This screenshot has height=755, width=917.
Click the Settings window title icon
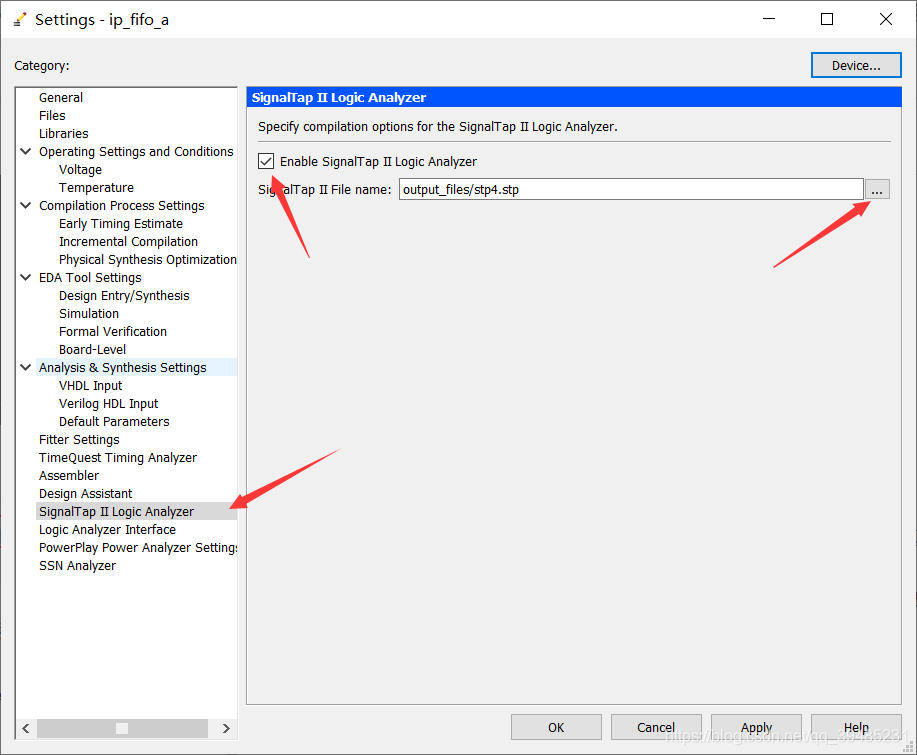click(x=20, y=20)
